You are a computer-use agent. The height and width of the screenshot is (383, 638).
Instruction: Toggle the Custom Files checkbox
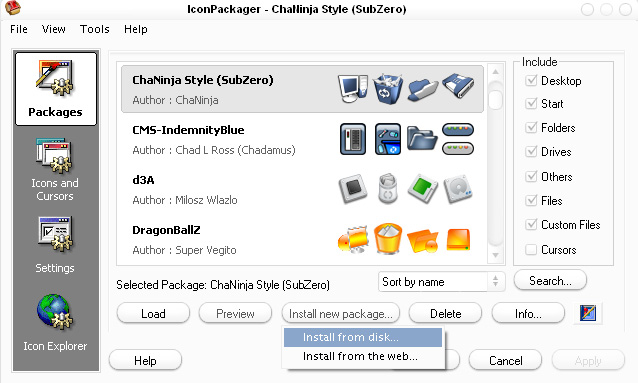click(x=531, y=224)
